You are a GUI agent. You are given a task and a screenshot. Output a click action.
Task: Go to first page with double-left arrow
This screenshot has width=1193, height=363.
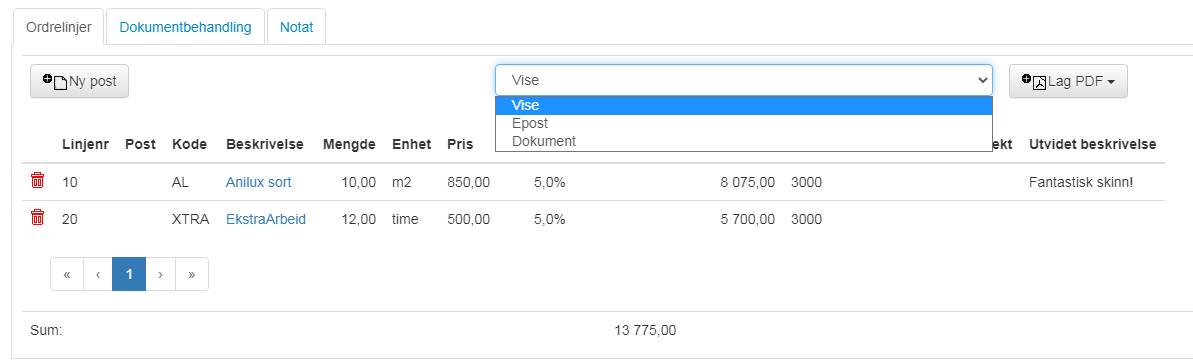click(67, 274)
